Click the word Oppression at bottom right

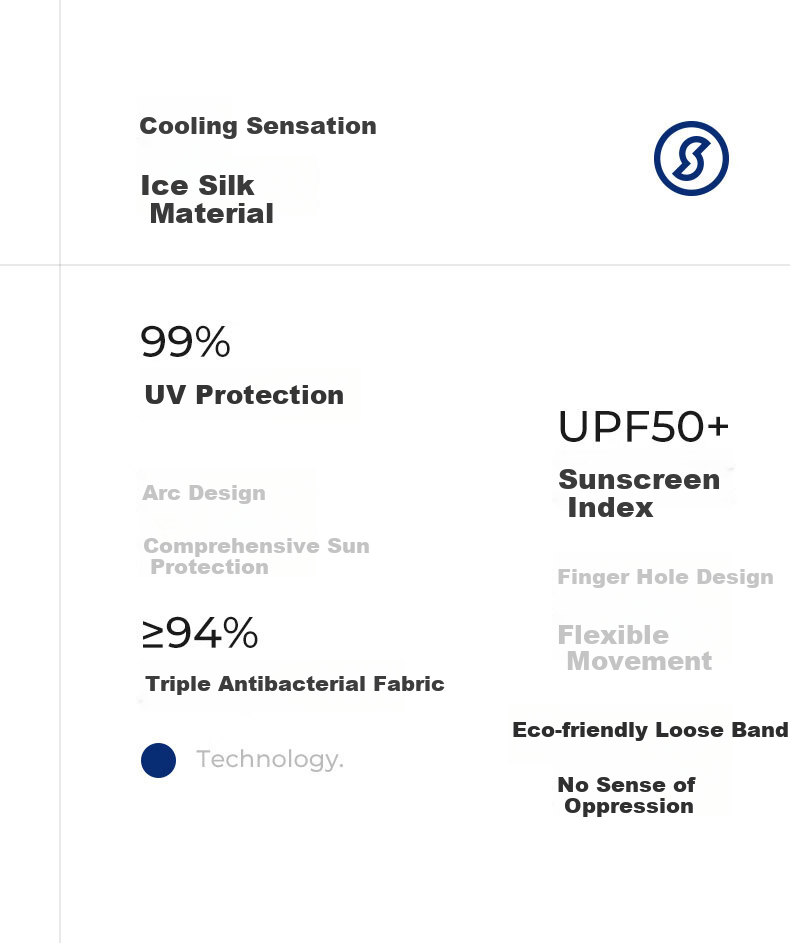(629, 806)
